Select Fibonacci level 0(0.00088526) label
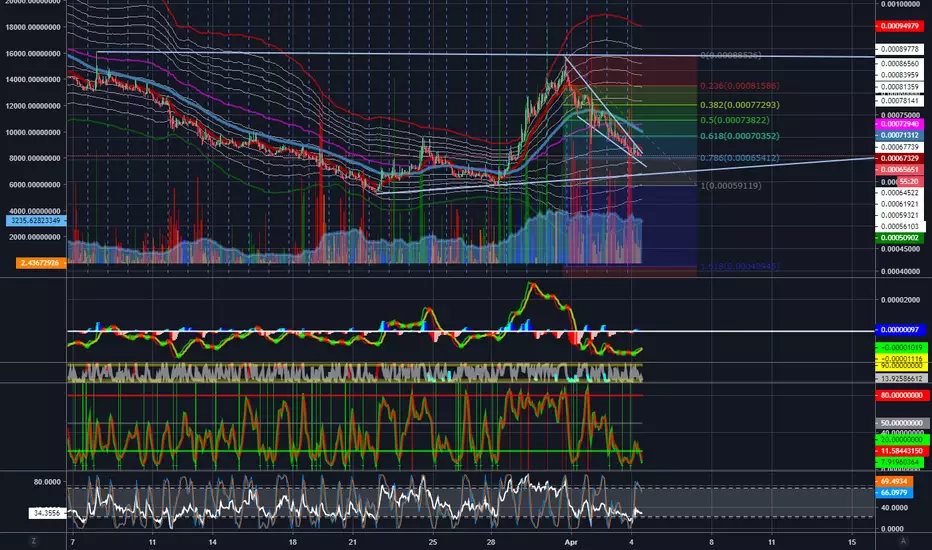932x550 pixels. click(731, 55)
